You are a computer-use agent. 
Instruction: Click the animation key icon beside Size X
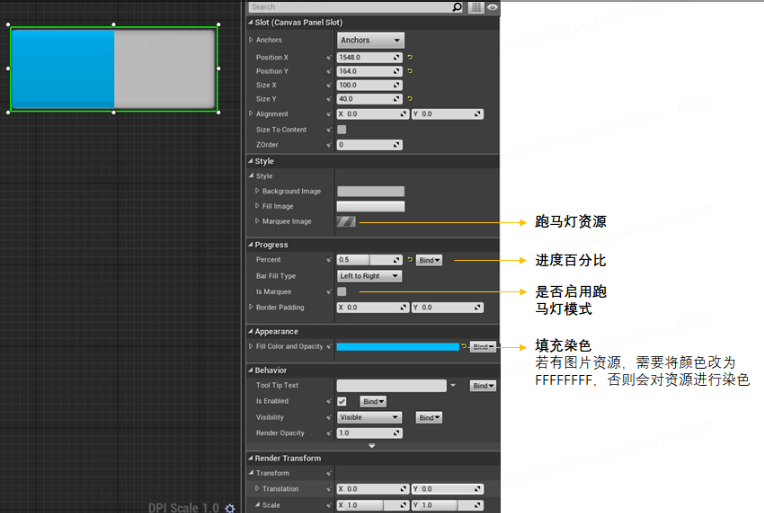(329, 85)
